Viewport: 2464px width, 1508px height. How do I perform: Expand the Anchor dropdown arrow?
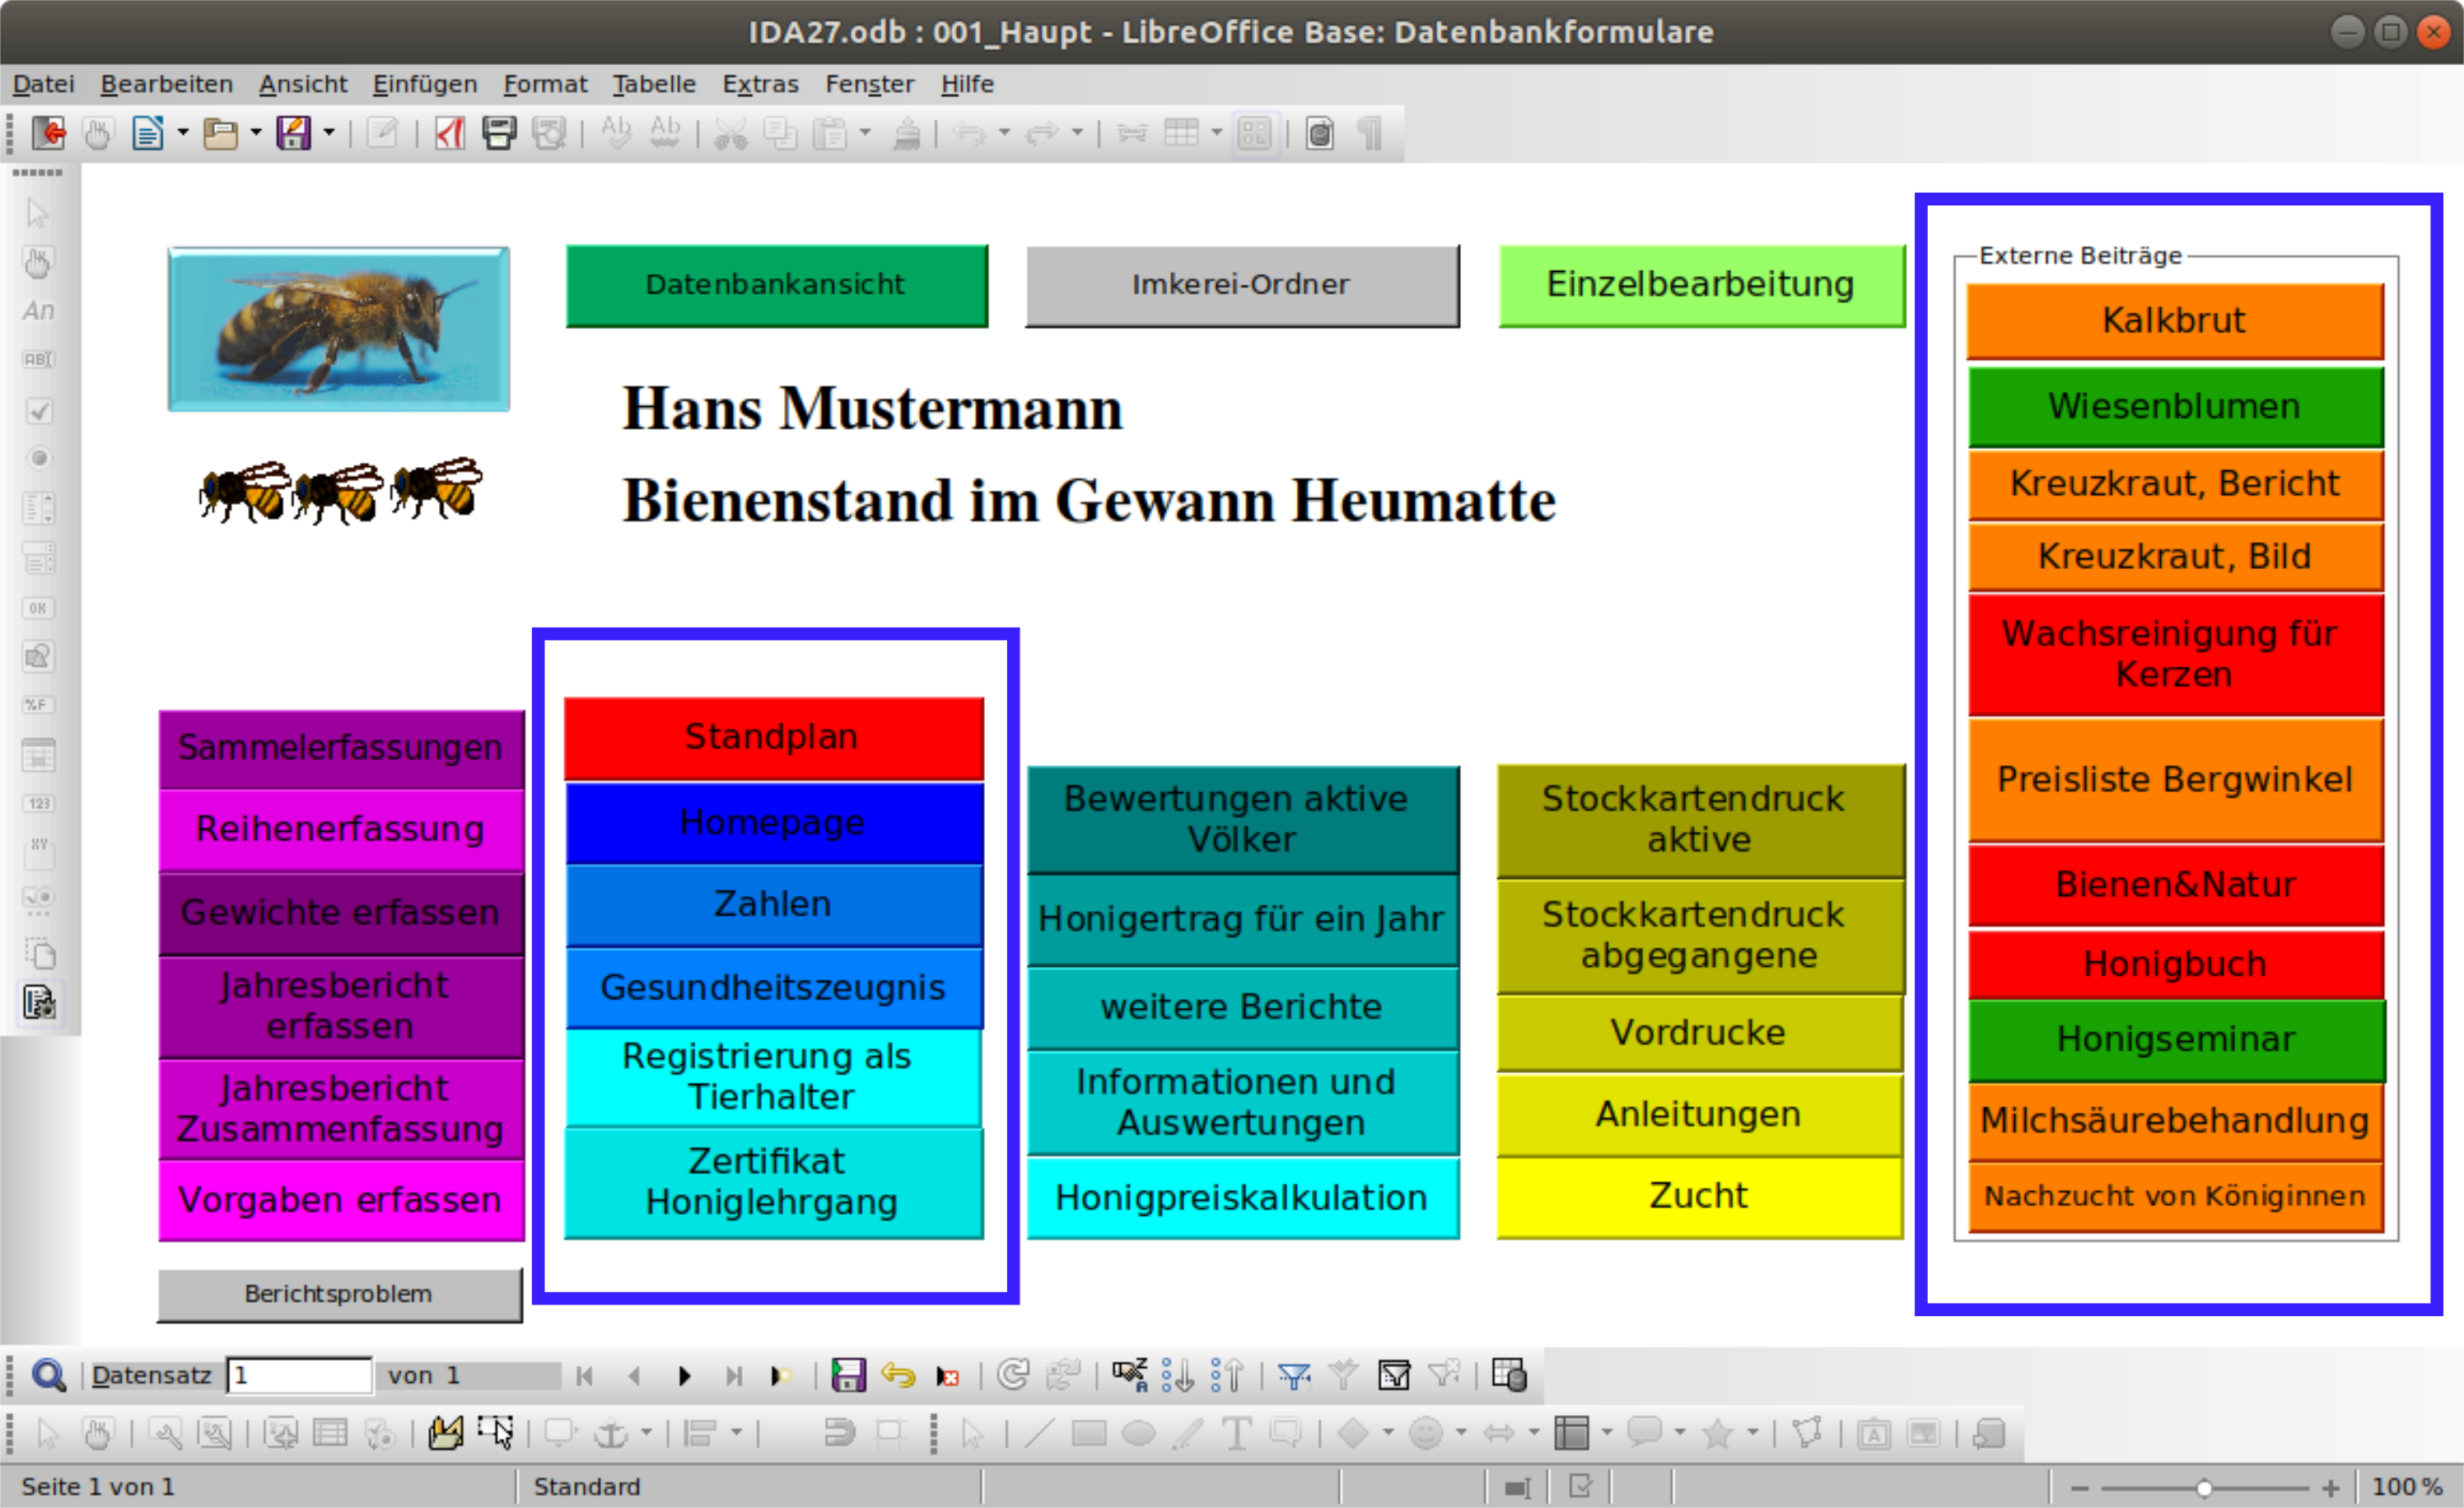click(646, 1433)
